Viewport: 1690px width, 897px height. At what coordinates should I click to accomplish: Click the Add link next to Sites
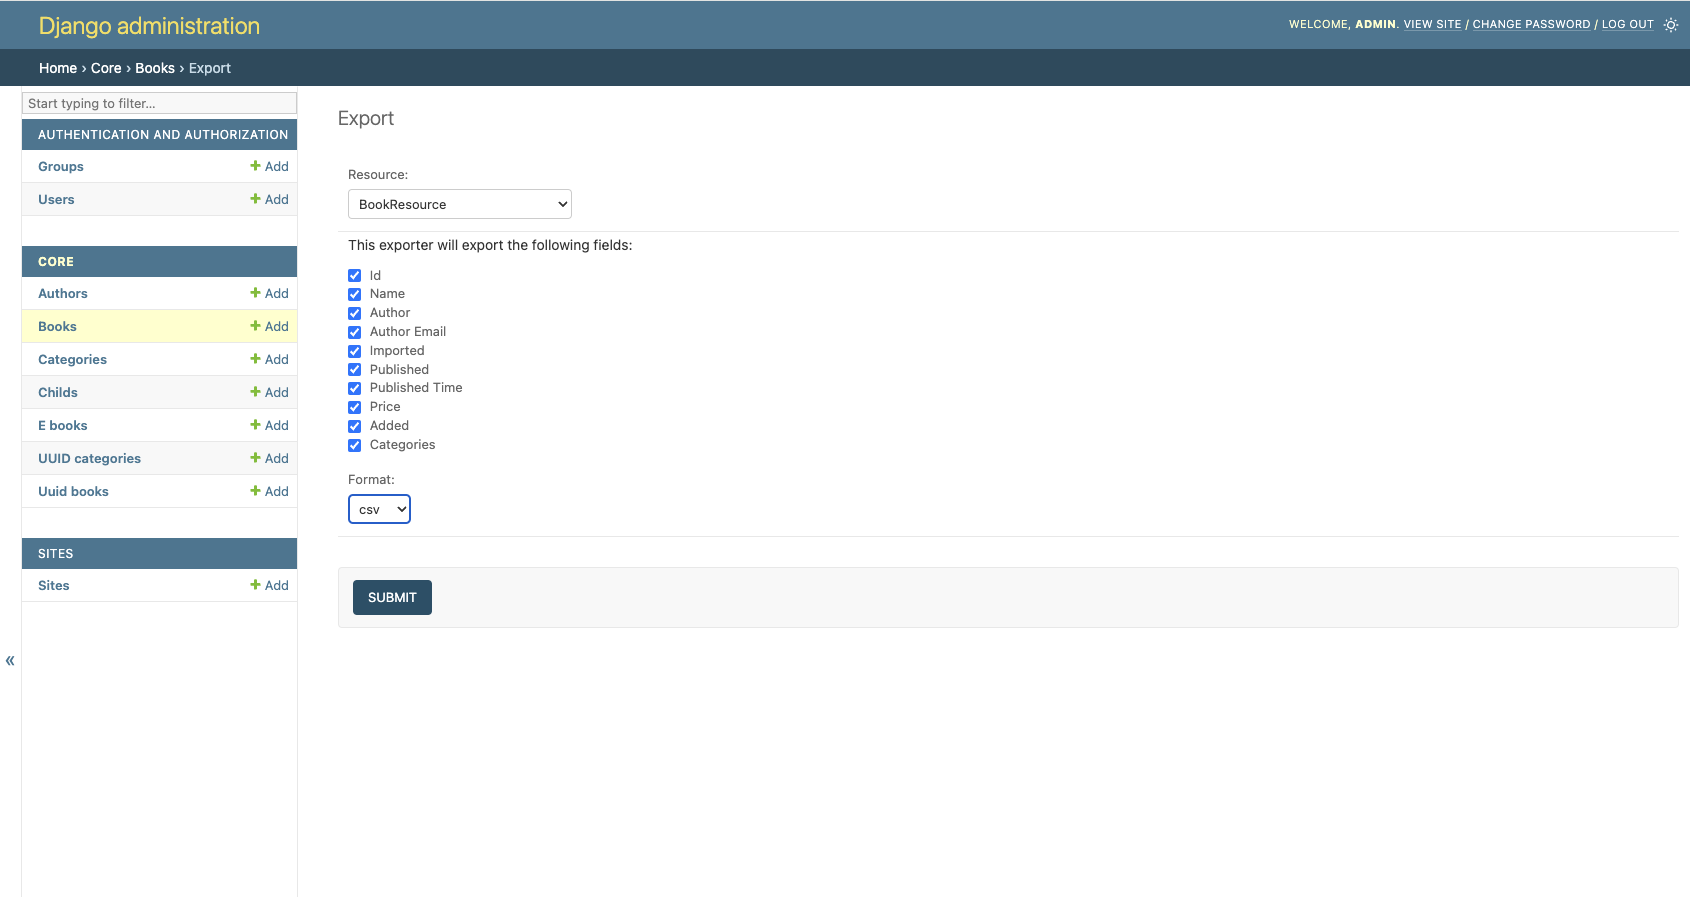pos(269,585)
